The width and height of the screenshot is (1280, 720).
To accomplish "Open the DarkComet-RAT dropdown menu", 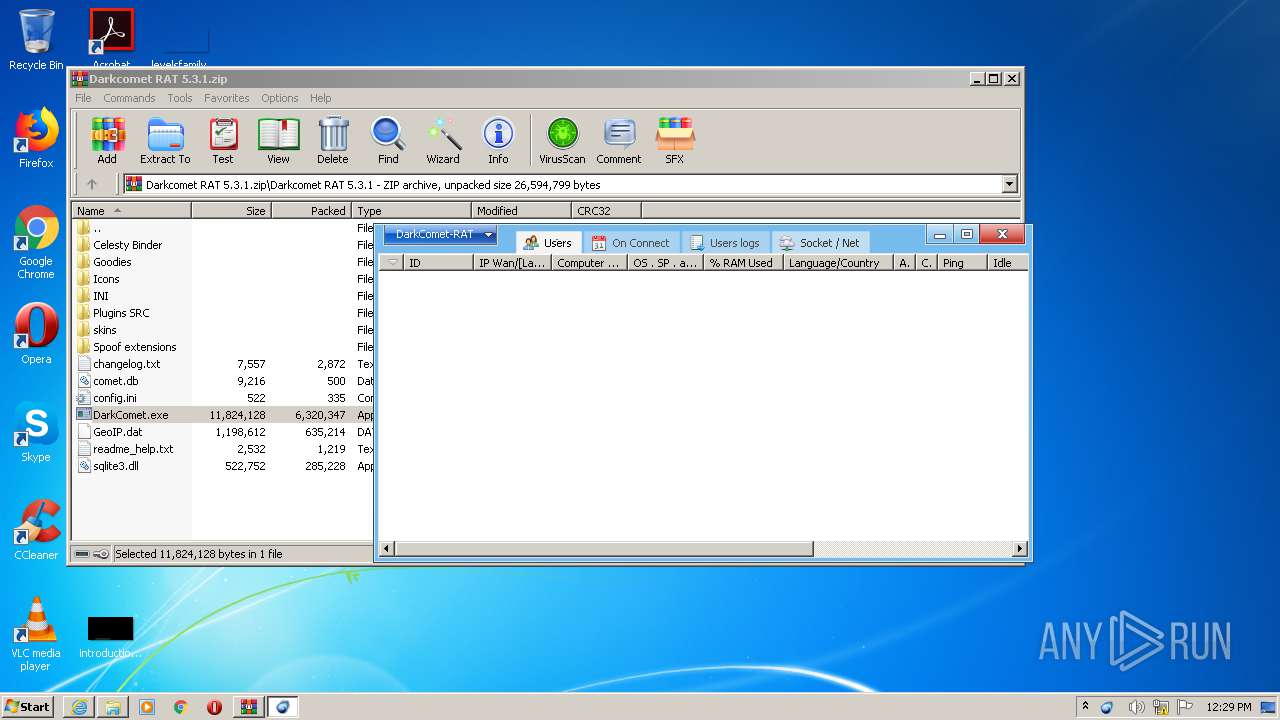I will (x=440, y=235).
